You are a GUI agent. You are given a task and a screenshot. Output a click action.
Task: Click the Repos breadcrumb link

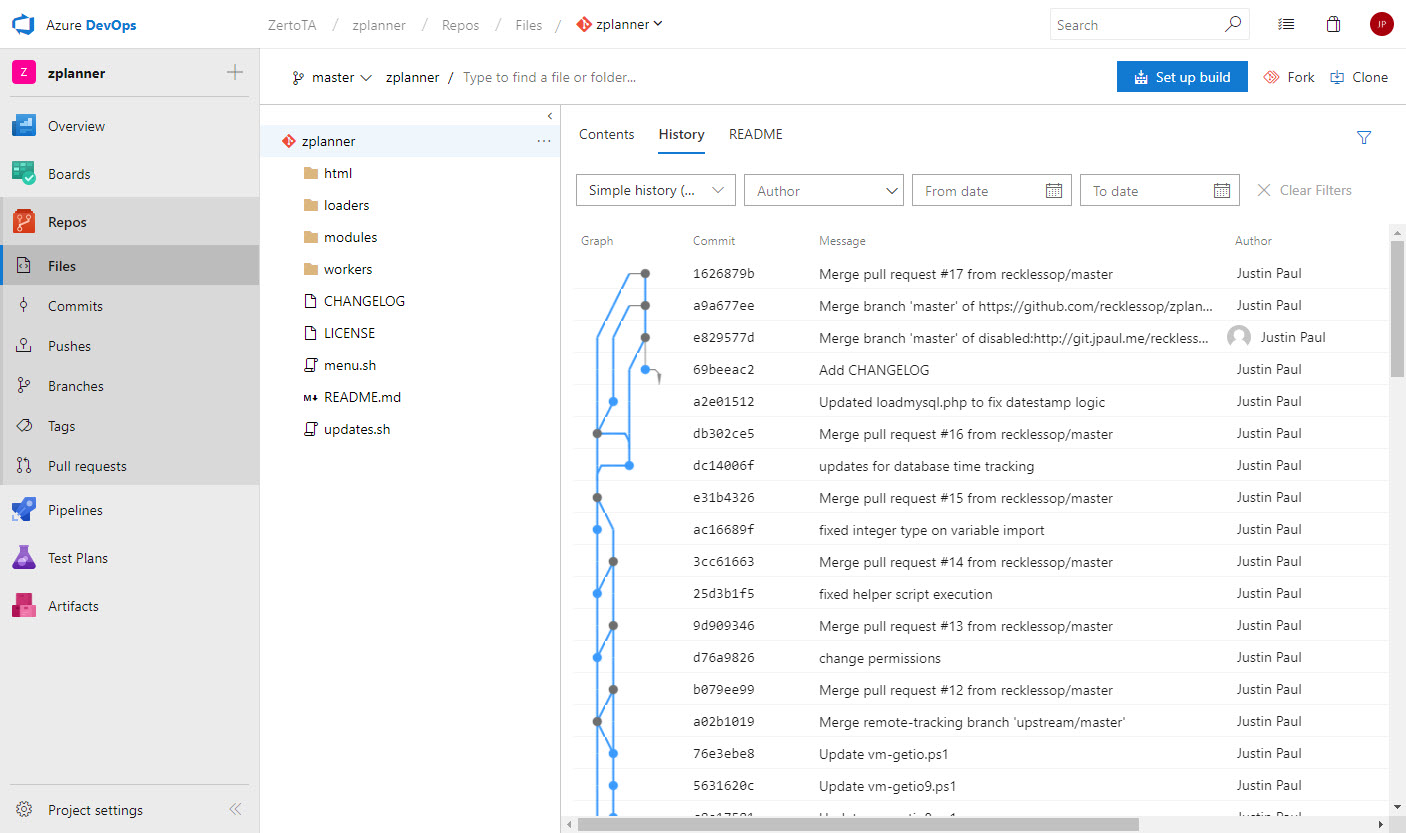(x=460, y=25)
